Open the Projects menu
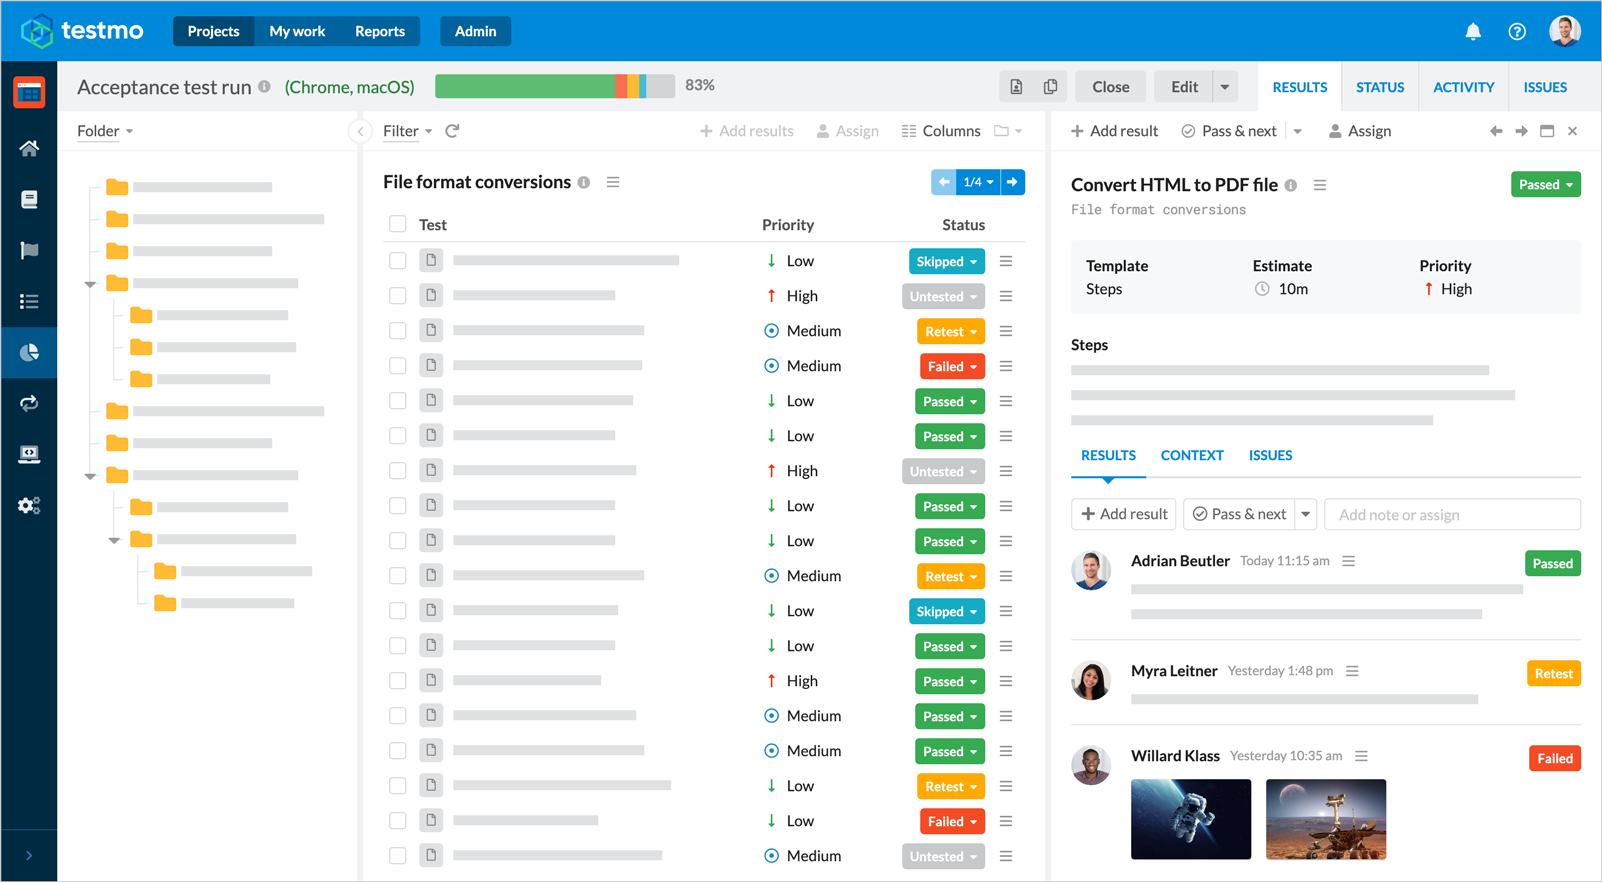Viewport: 1602px width, 882px height. tap(214, 31)
